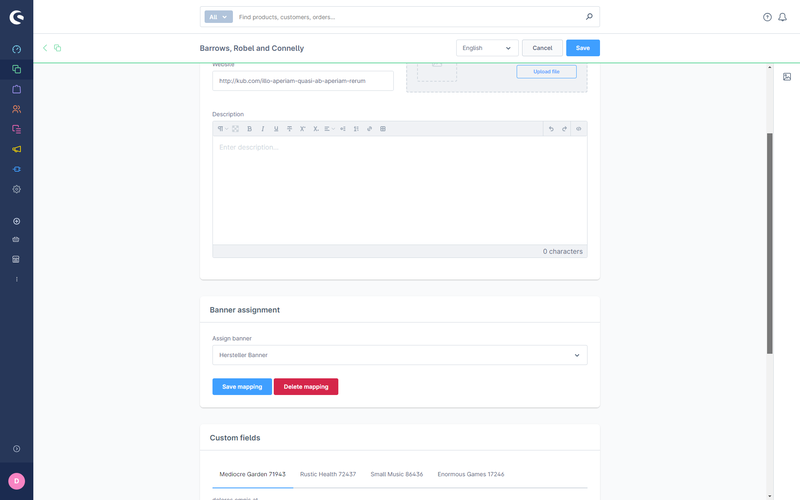
Task: Insert a table in description editor
Action: pos(383,129)
